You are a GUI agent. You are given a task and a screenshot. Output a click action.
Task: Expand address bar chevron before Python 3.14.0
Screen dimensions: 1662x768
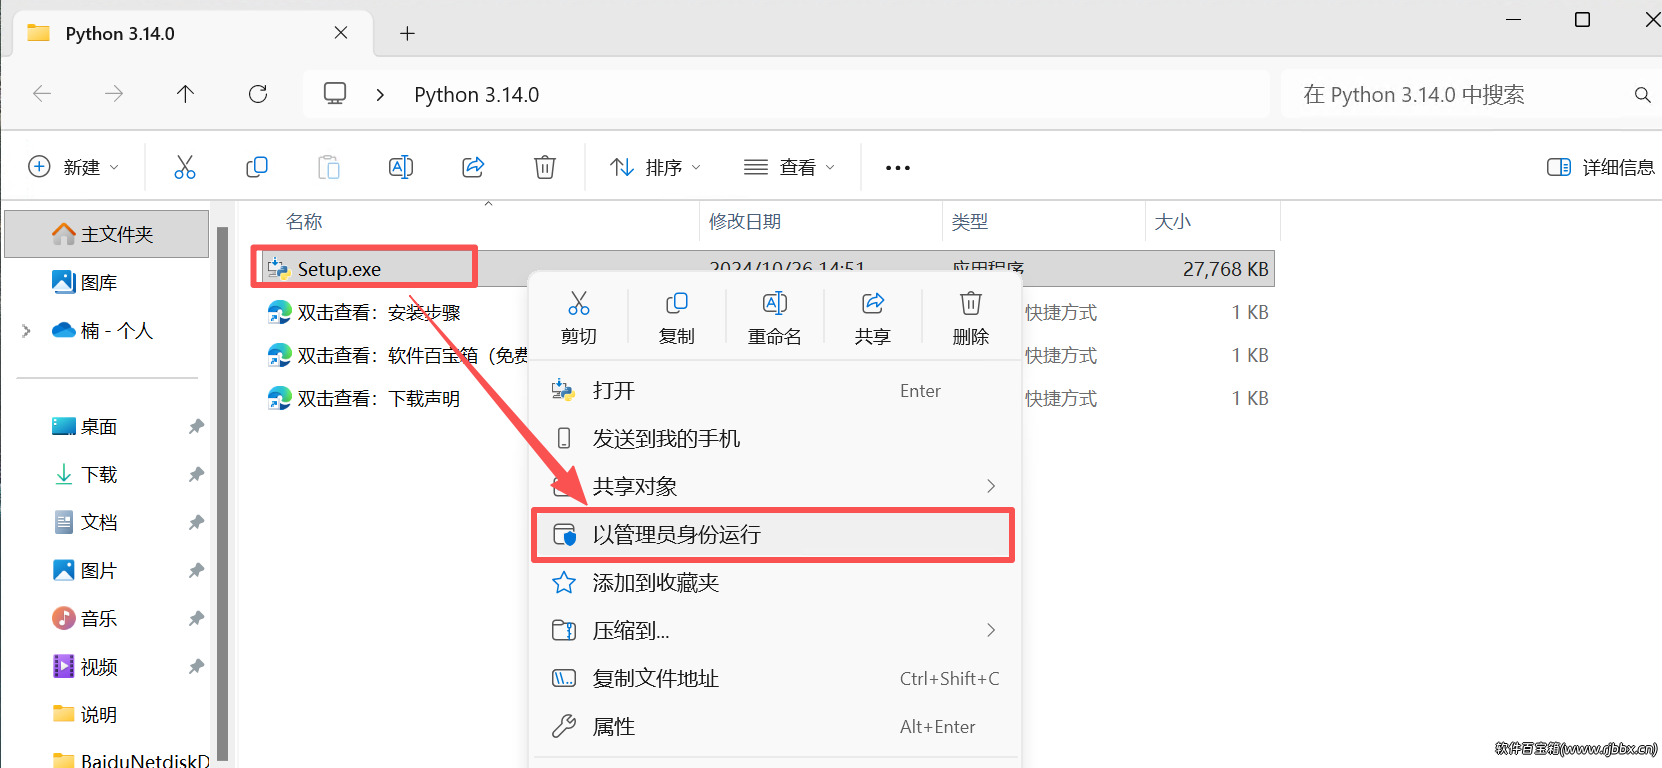click(x=380, y=94)
